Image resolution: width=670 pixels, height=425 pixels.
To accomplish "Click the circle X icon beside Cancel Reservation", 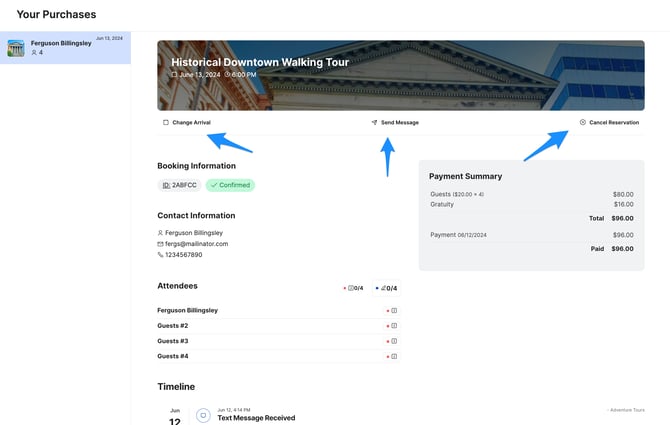I will 582,122.
